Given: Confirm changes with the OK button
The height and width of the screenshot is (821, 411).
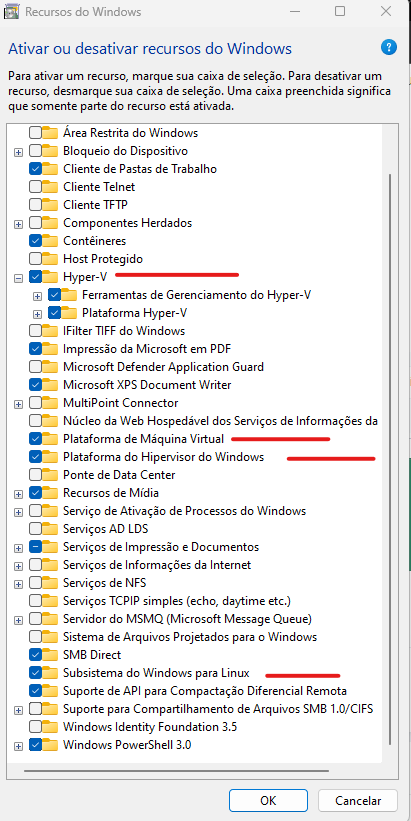Looking at the screenshot, I should pyautogui.click(x=268, y=801).
